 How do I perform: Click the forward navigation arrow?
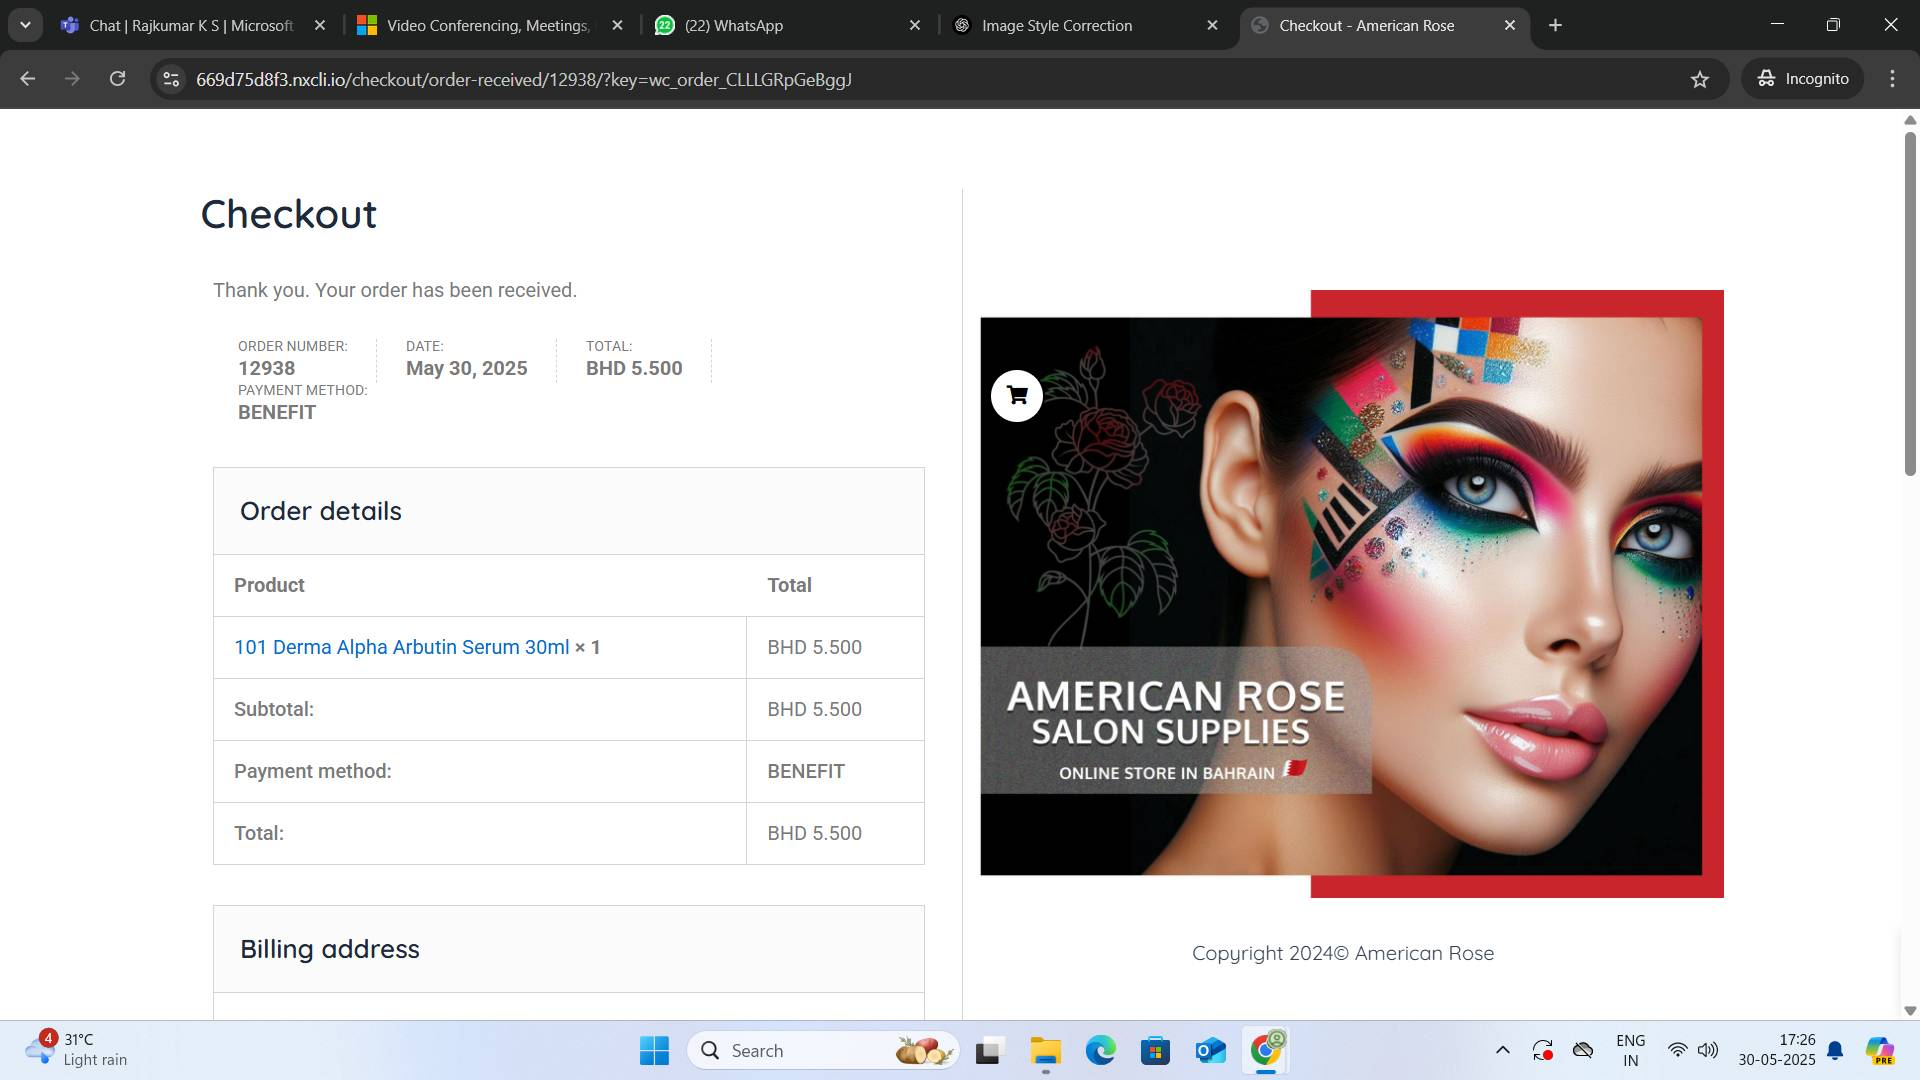[72, 79]
